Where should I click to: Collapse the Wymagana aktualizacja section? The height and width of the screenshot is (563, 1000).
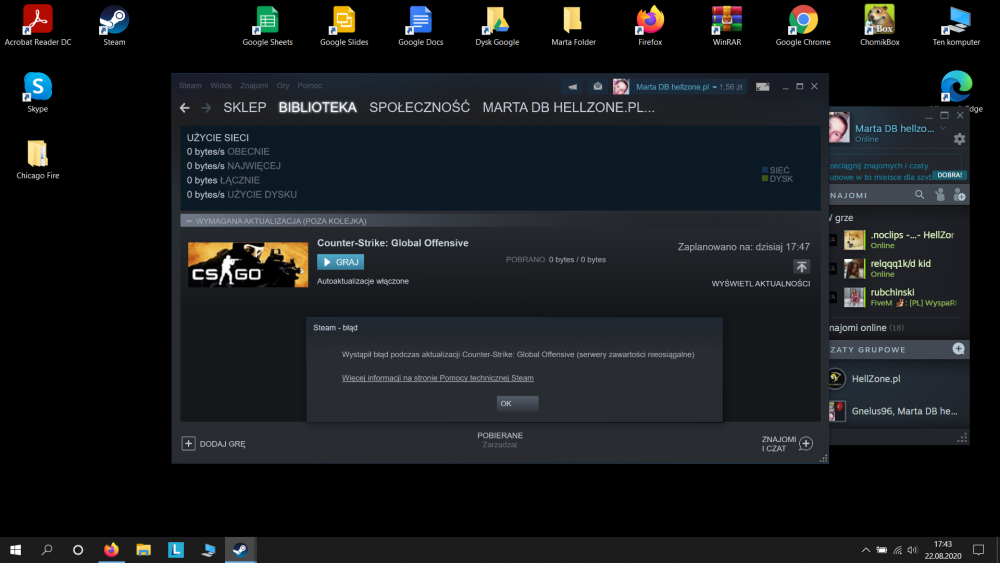pos(189,221)
